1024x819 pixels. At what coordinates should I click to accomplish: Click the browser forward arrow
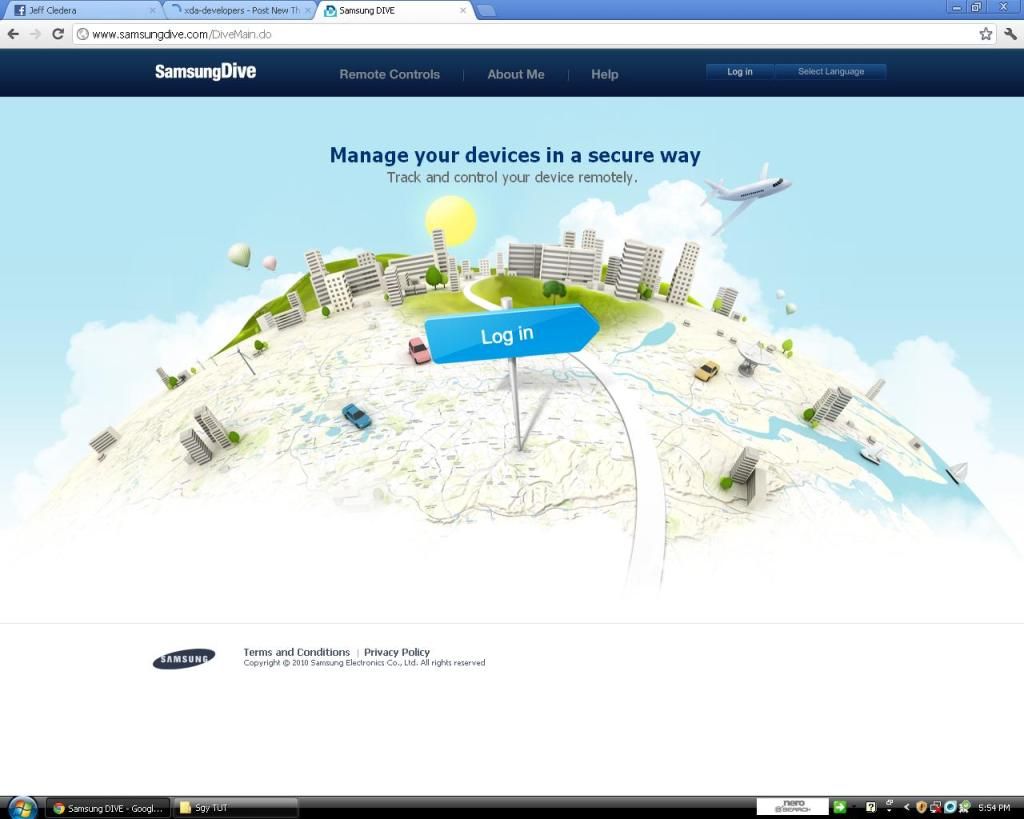(x=35, y=34)
